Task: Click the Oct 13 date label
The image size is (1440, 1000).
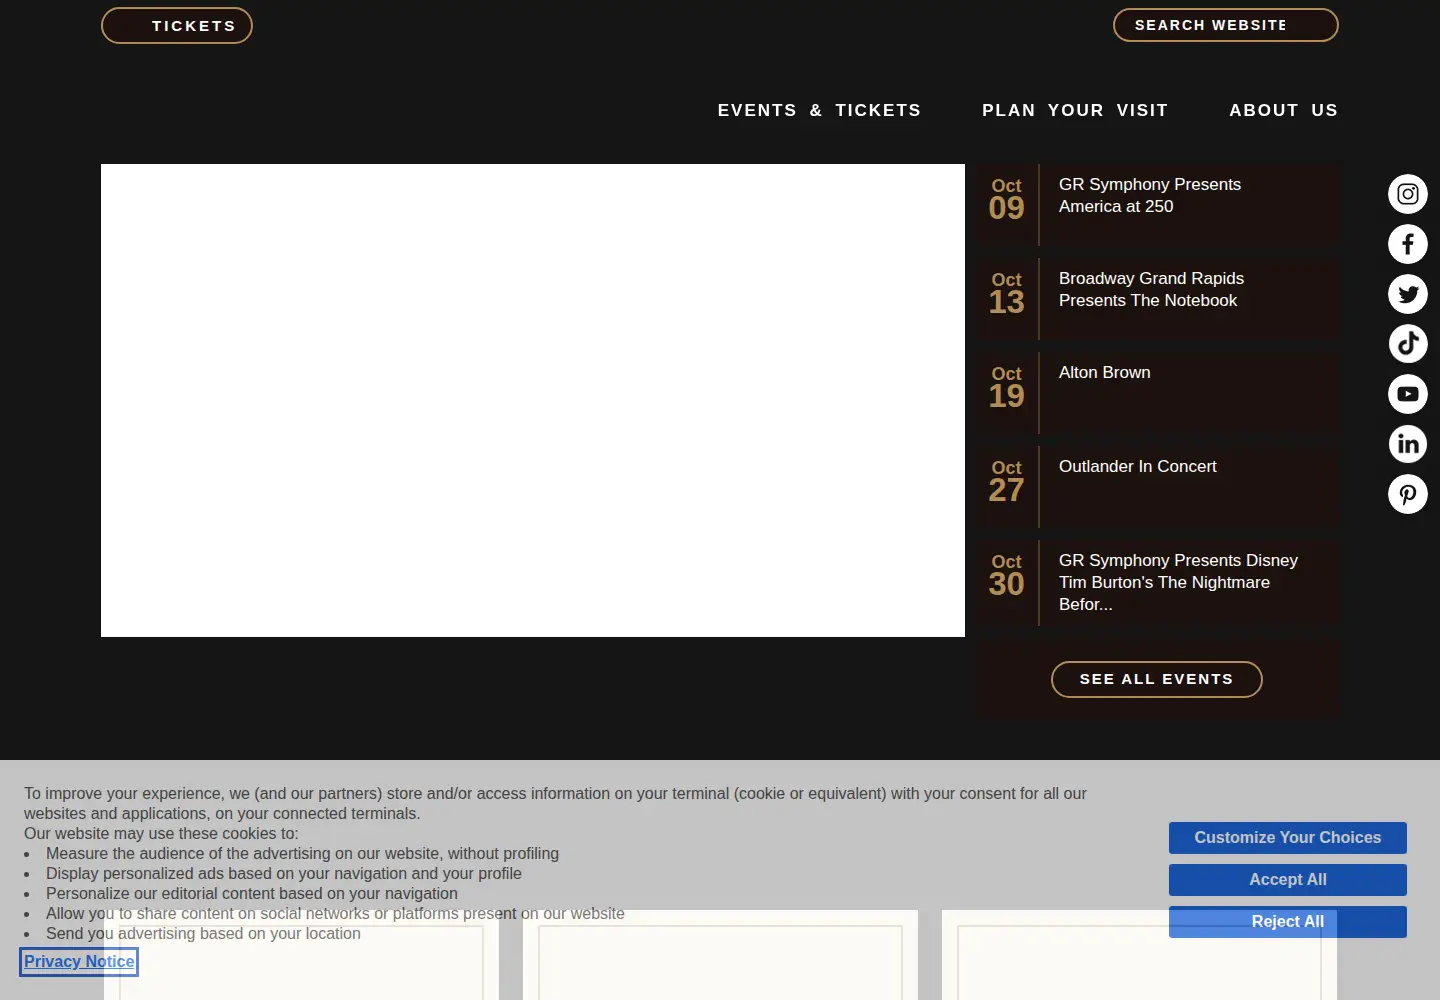Action: point(1007,293)
